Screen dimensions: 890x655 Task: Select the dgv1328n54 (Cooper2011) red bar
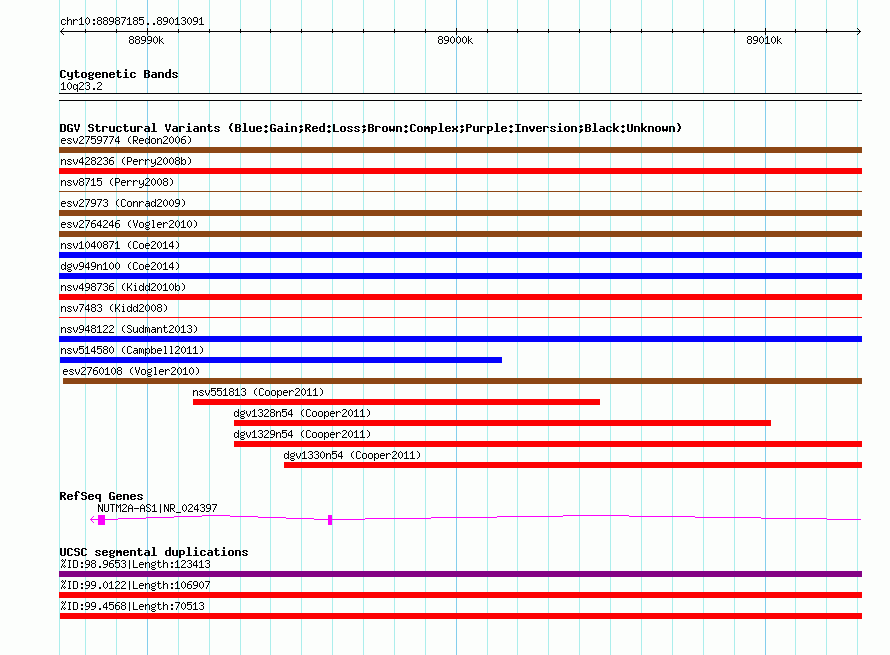click(502, 423)
